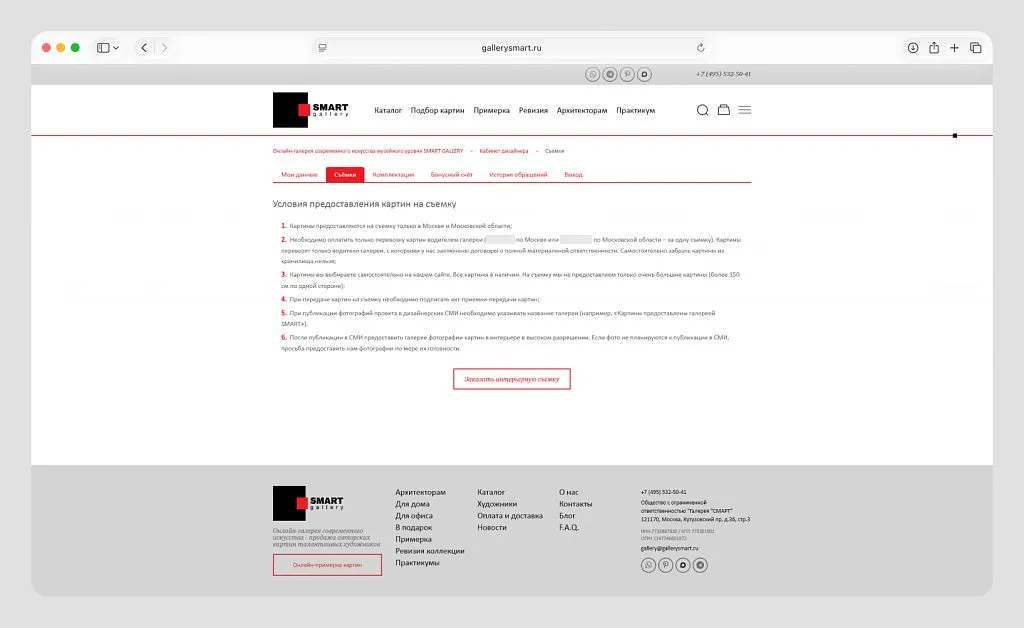
Task: Select the Съёмки tab
Action: pos(345,175)
